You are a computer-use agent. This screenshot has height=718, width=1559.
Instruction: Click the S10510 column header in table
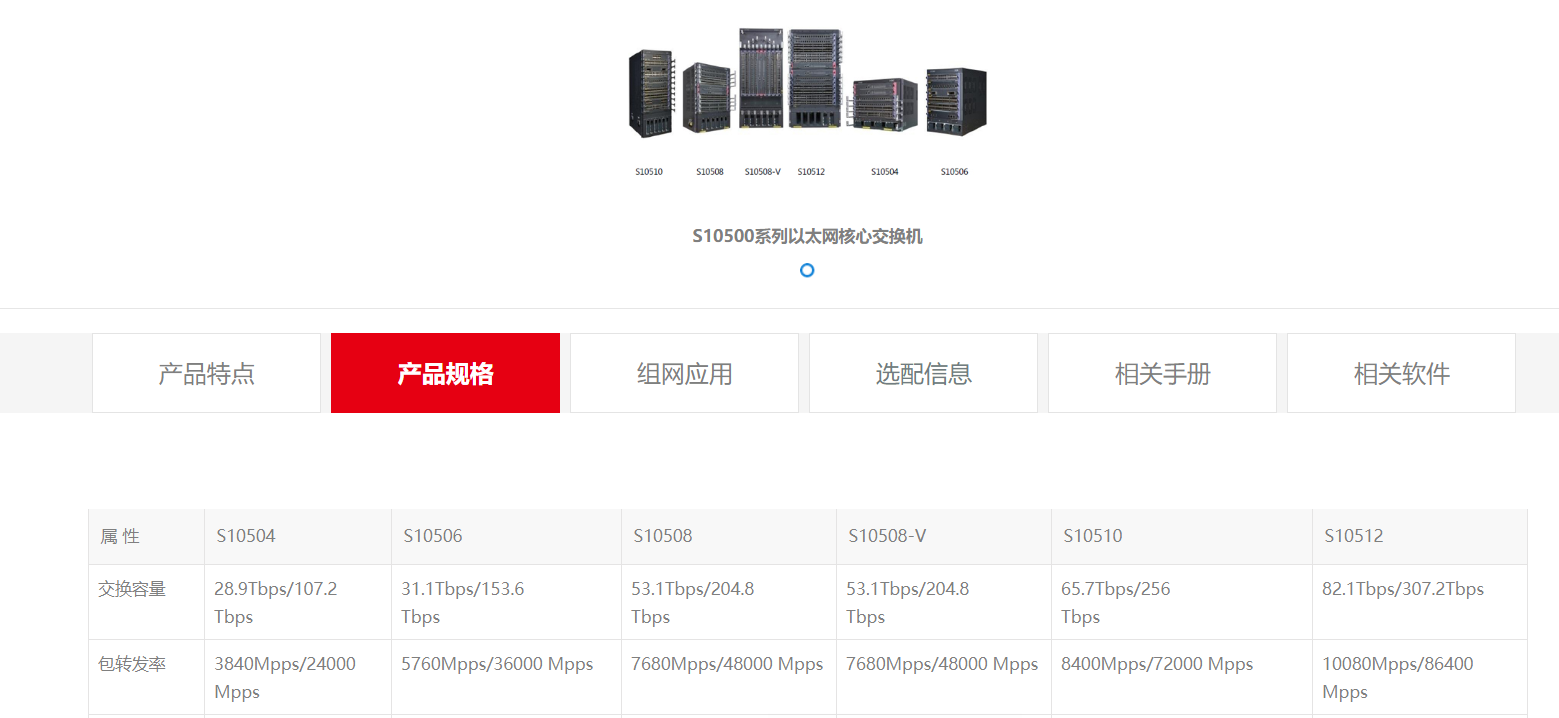(1182, 537)
